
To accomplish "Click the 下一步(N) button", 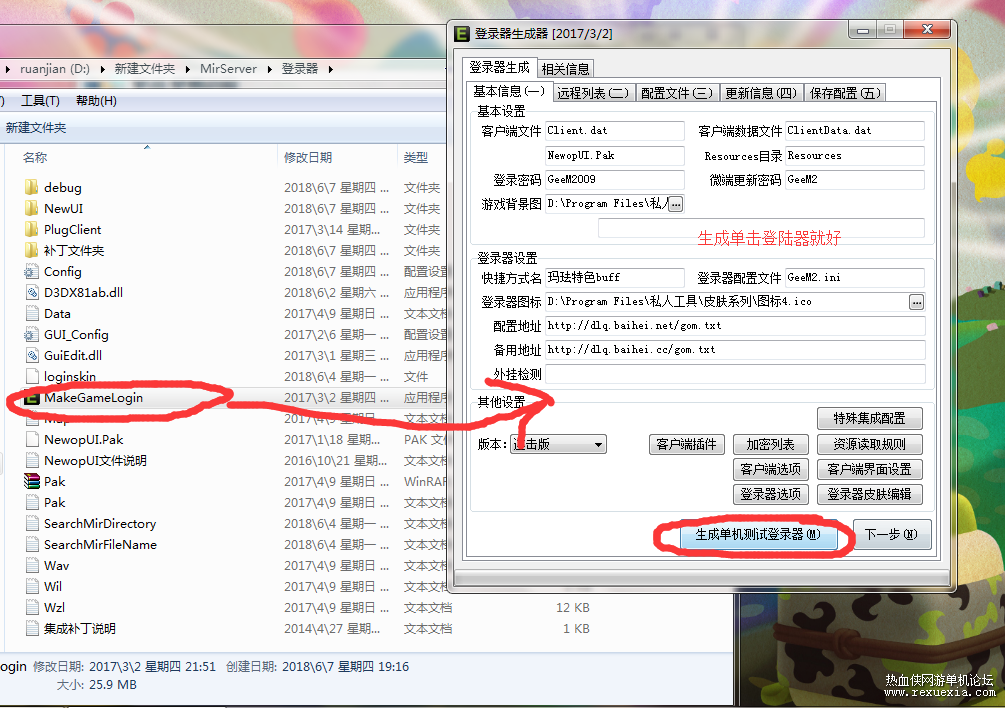I will point(891,534).
